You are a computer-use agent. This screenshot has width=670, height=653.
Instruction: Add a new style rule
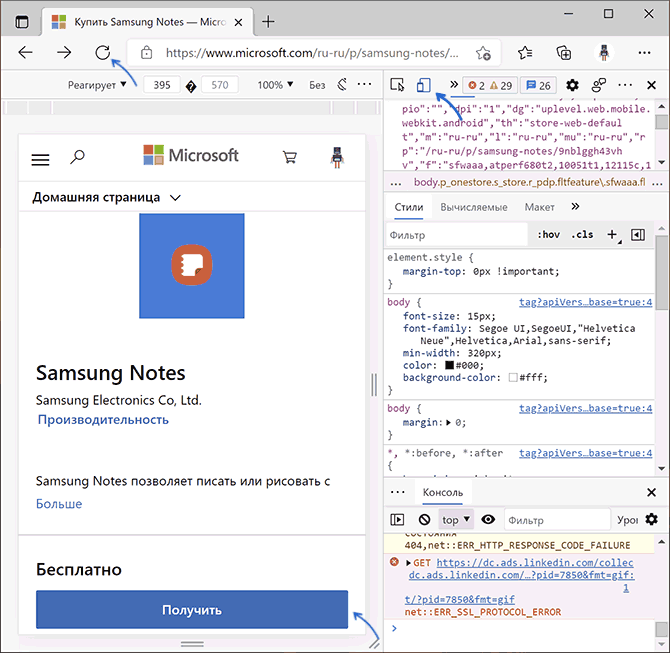[612, 234]
